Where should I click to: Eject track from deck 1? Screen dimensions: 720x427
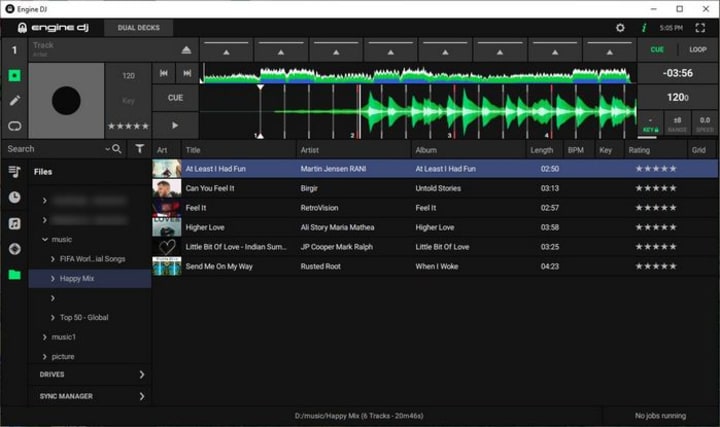click(x=186, y=50)
